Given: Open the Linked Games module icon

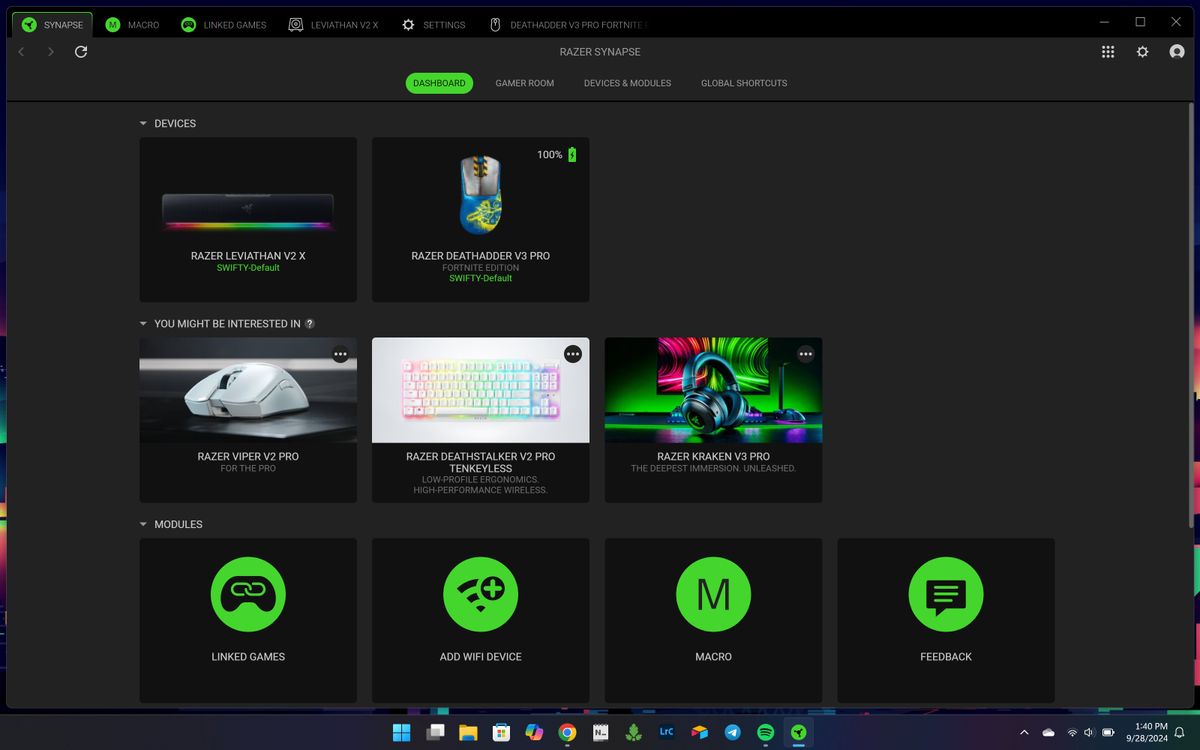Looking at the screenshot, I should tap(248, 594).
